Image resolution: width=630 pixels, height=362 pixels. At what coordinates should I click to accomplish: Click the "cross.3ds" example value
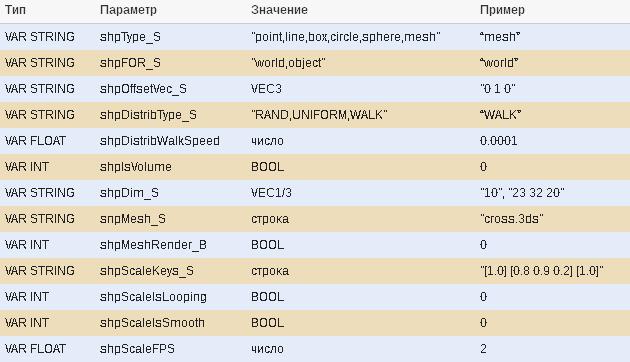tap(511, 219)
